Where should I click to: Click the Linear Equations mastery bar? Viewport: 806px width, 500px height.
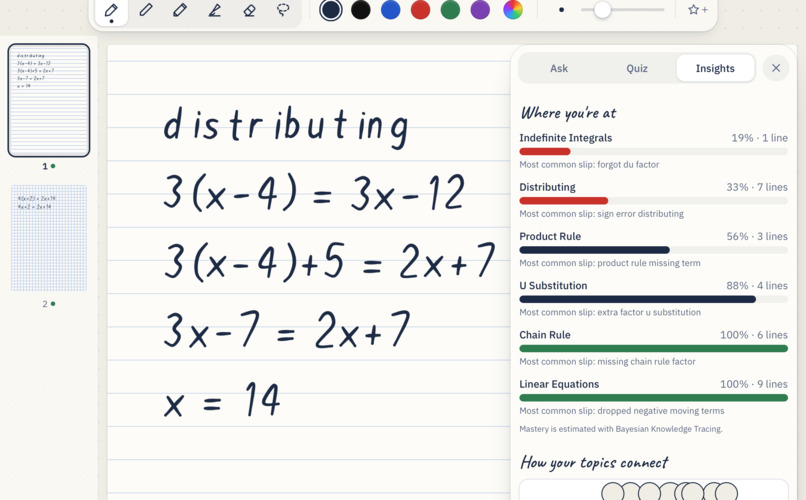pyautogui.click(x=653, y=398)
